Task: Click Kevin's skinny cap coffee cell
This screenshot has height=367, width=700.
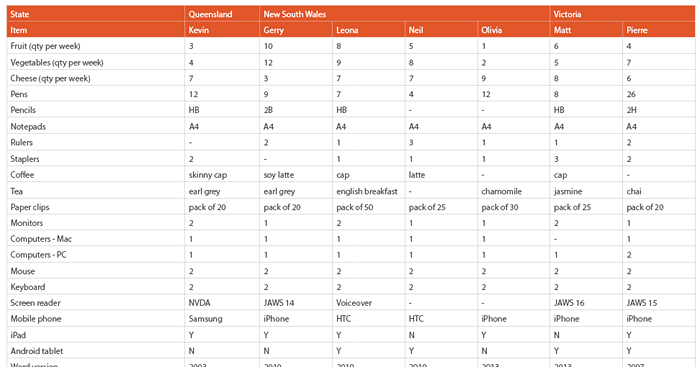Action: point(222,175)
